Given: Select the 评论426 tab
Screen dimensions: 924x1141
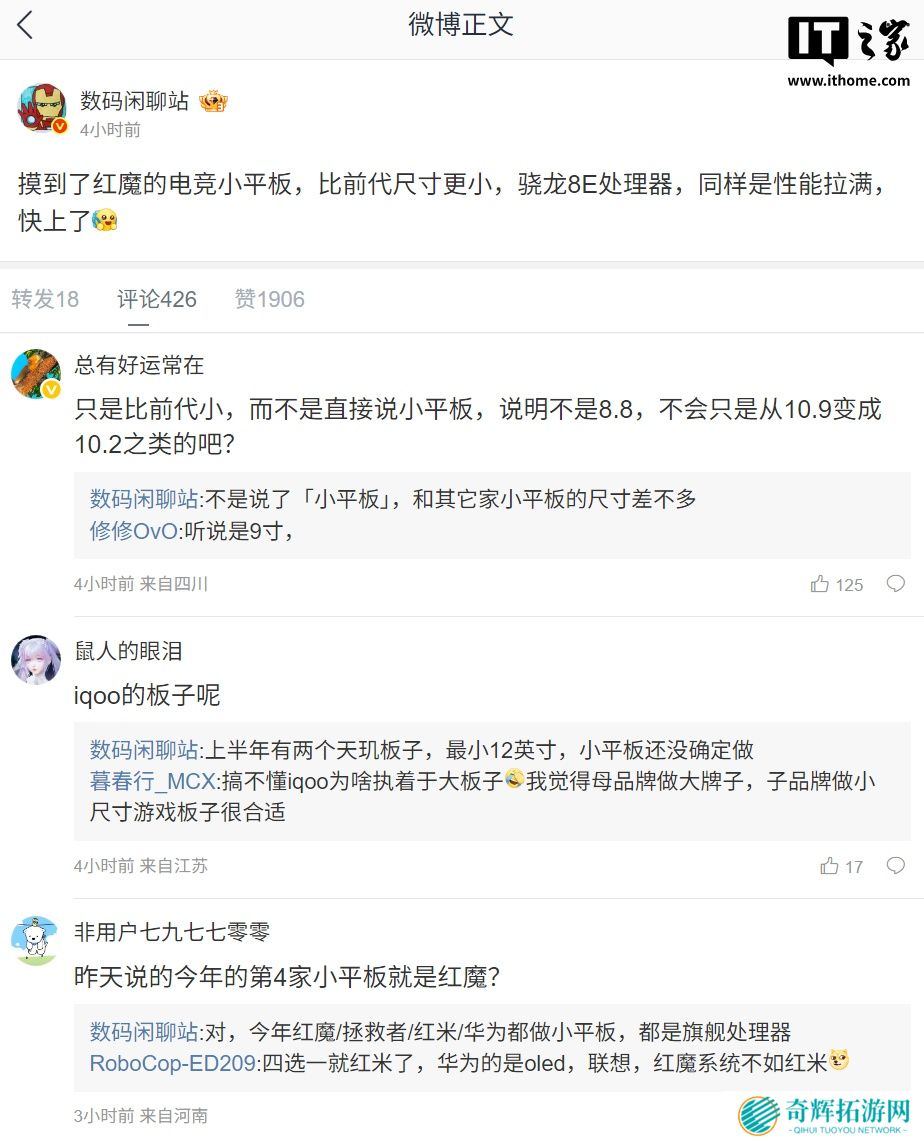Looking at the screenshot, I should click(157, 299).
